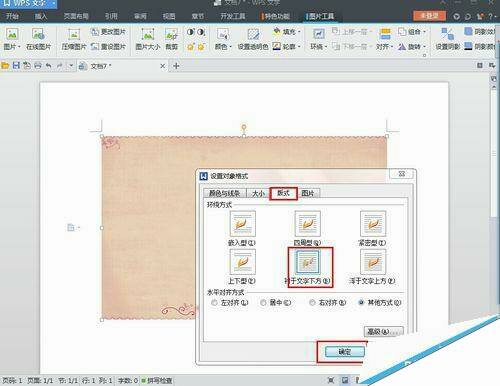Click the 压缩图片 compress picture icon

click(74, 34)
